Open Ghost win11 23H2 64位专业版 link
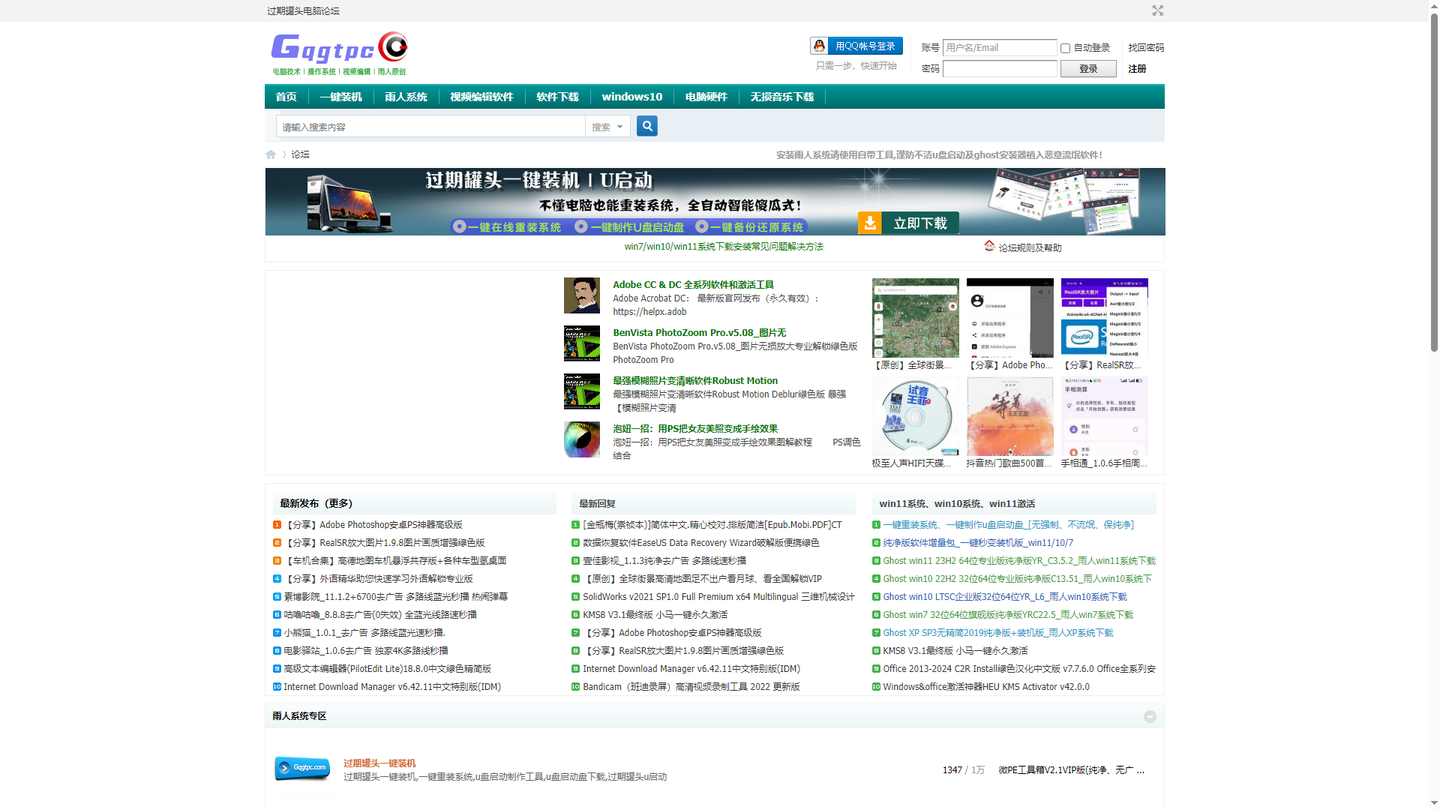Screen dimensions: 1440x810 1019,561
